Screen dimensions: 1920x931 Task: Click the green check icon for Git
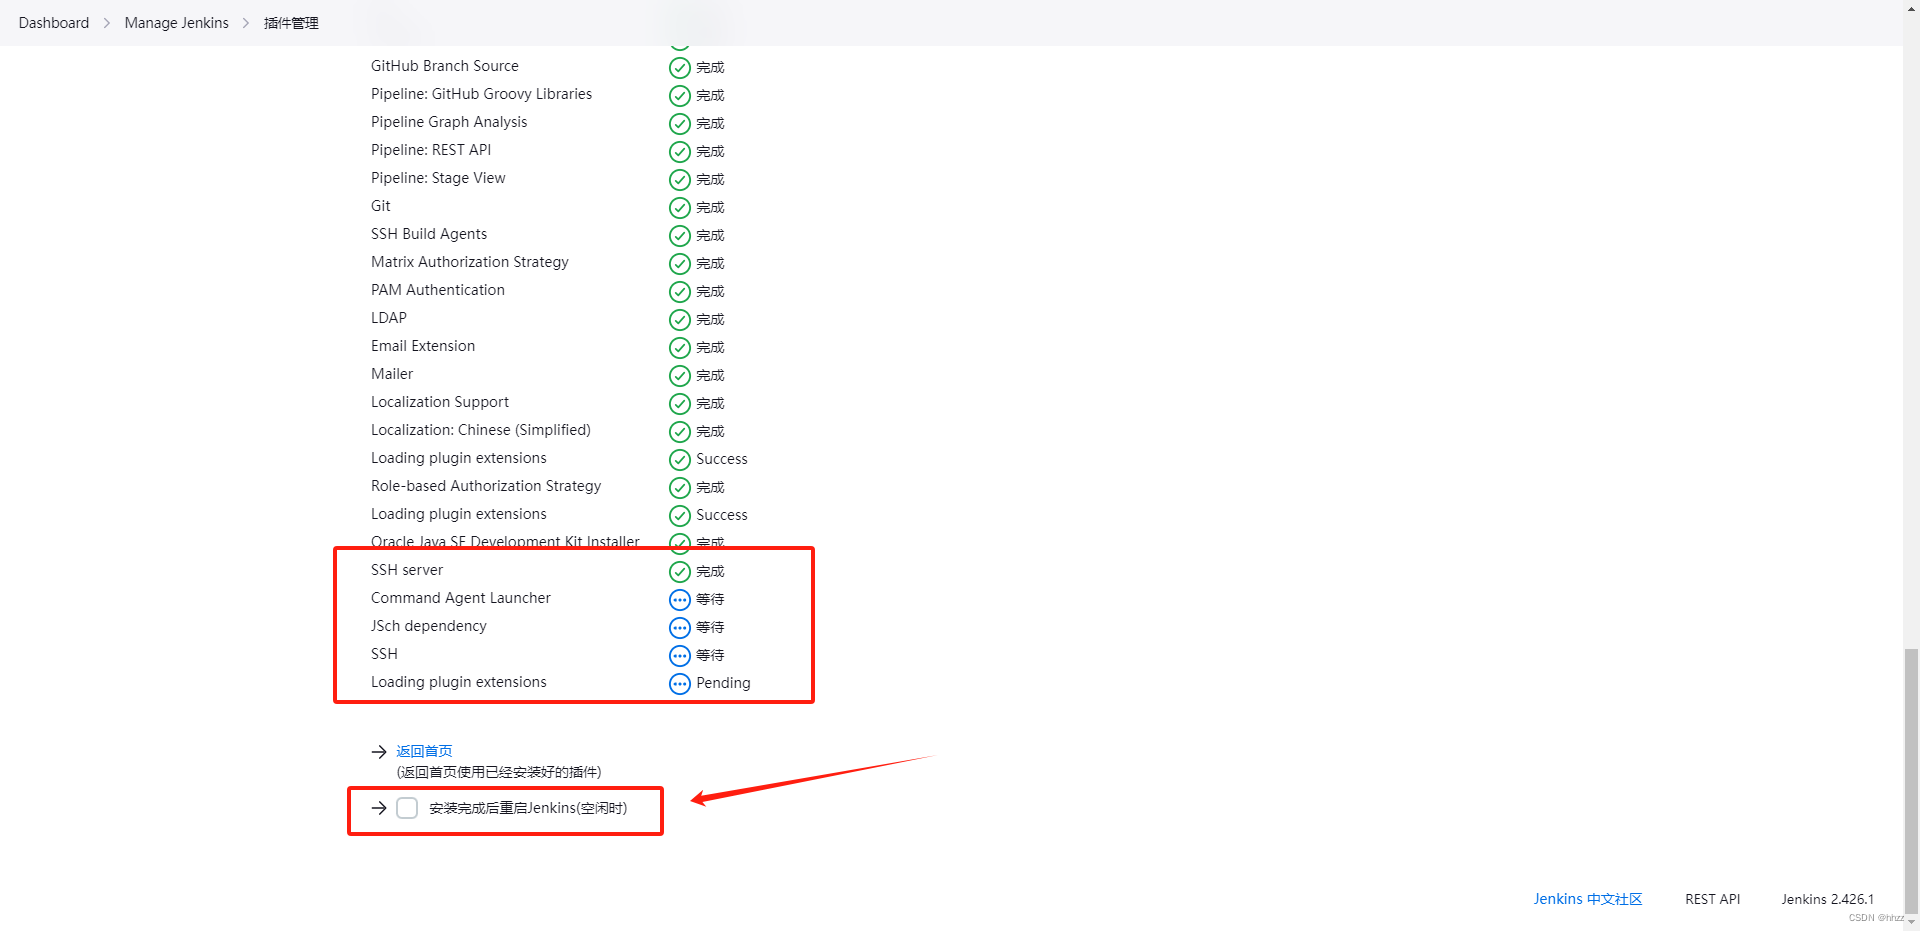coord(680,208)
